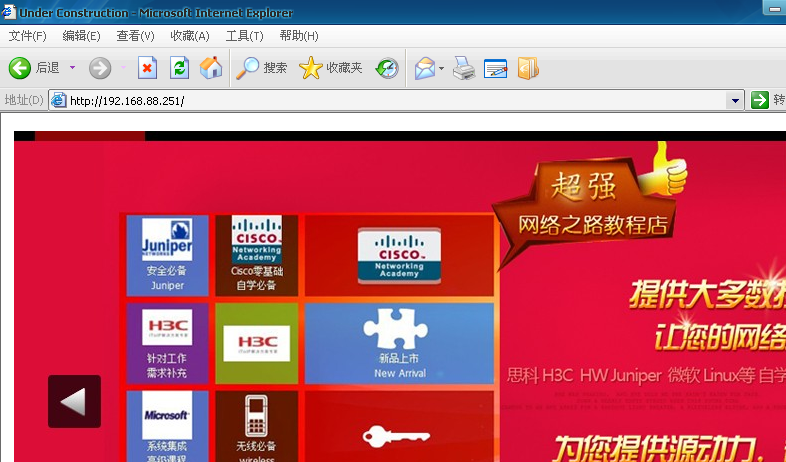
Task: Go to the Home page icon
Action: [211, 68]
